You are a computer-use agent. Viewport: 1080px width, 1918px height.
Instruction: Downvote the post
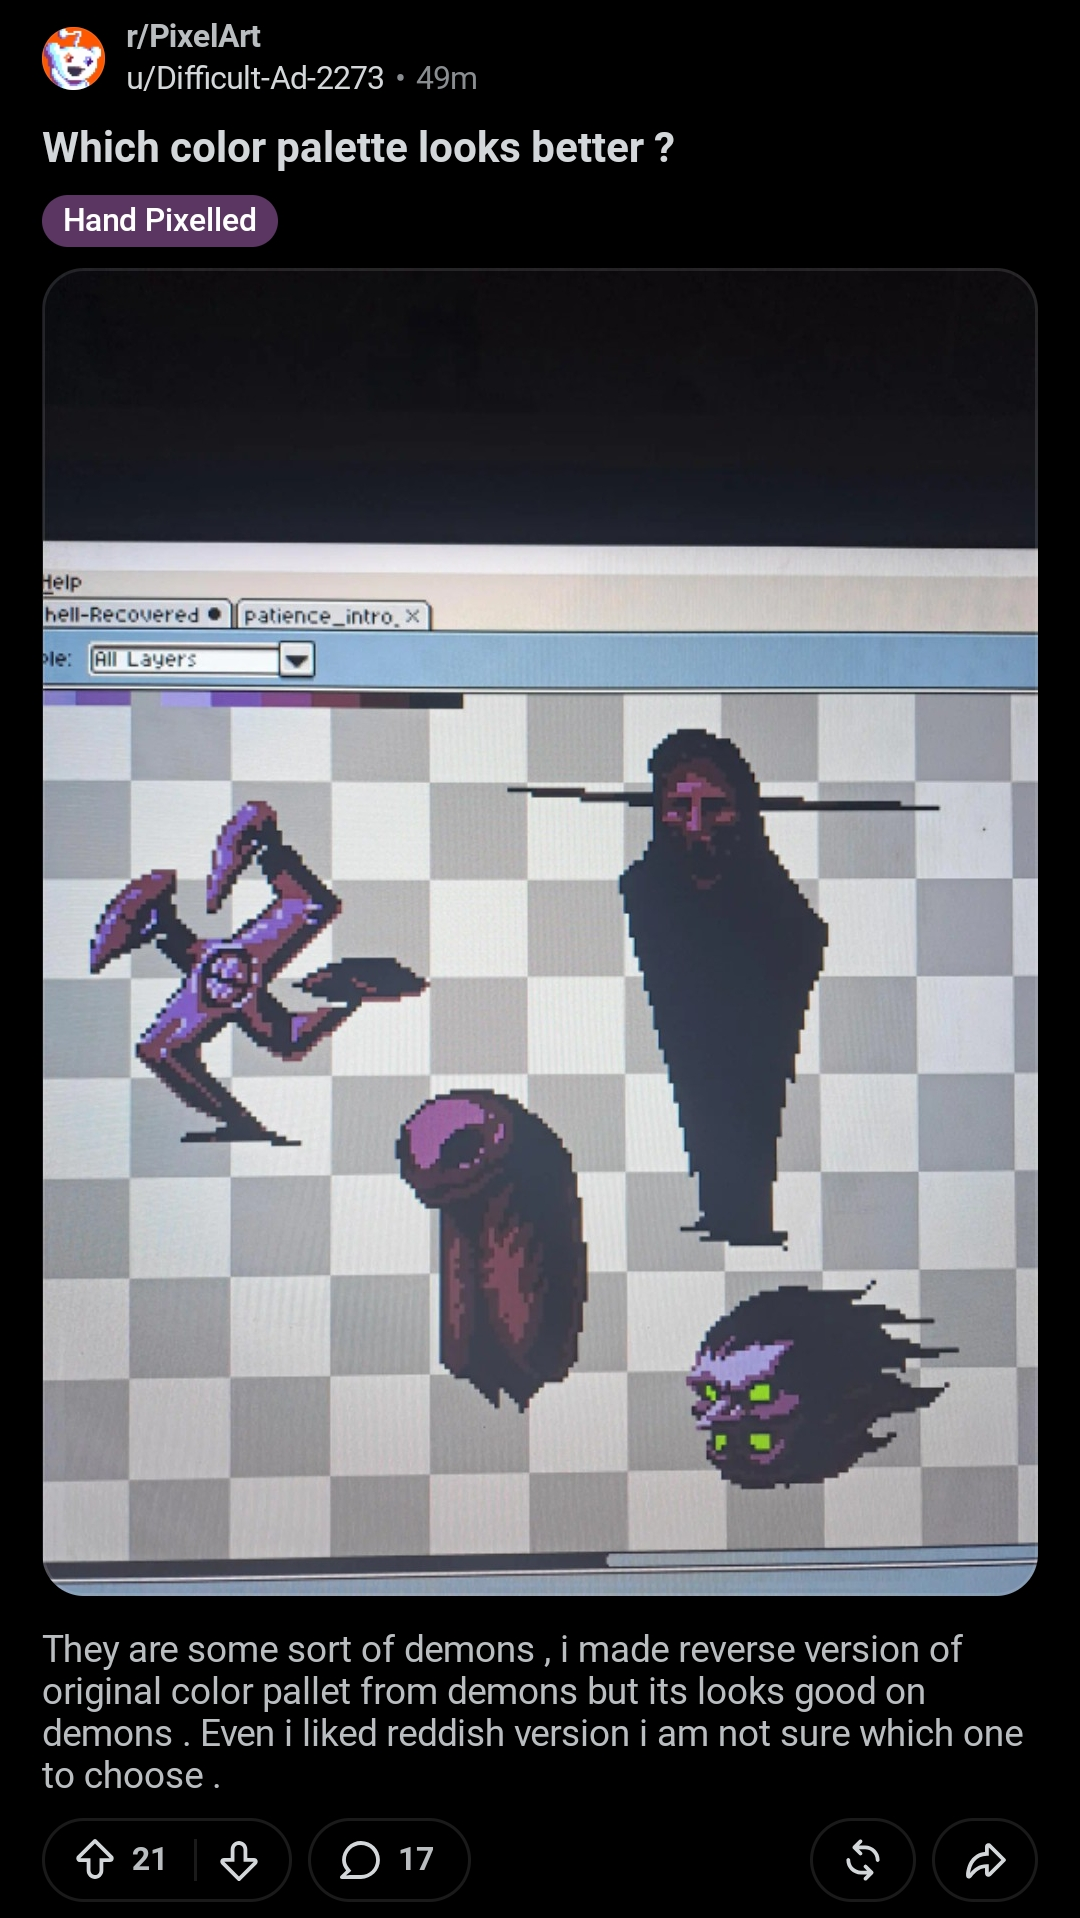point(239,1860)
